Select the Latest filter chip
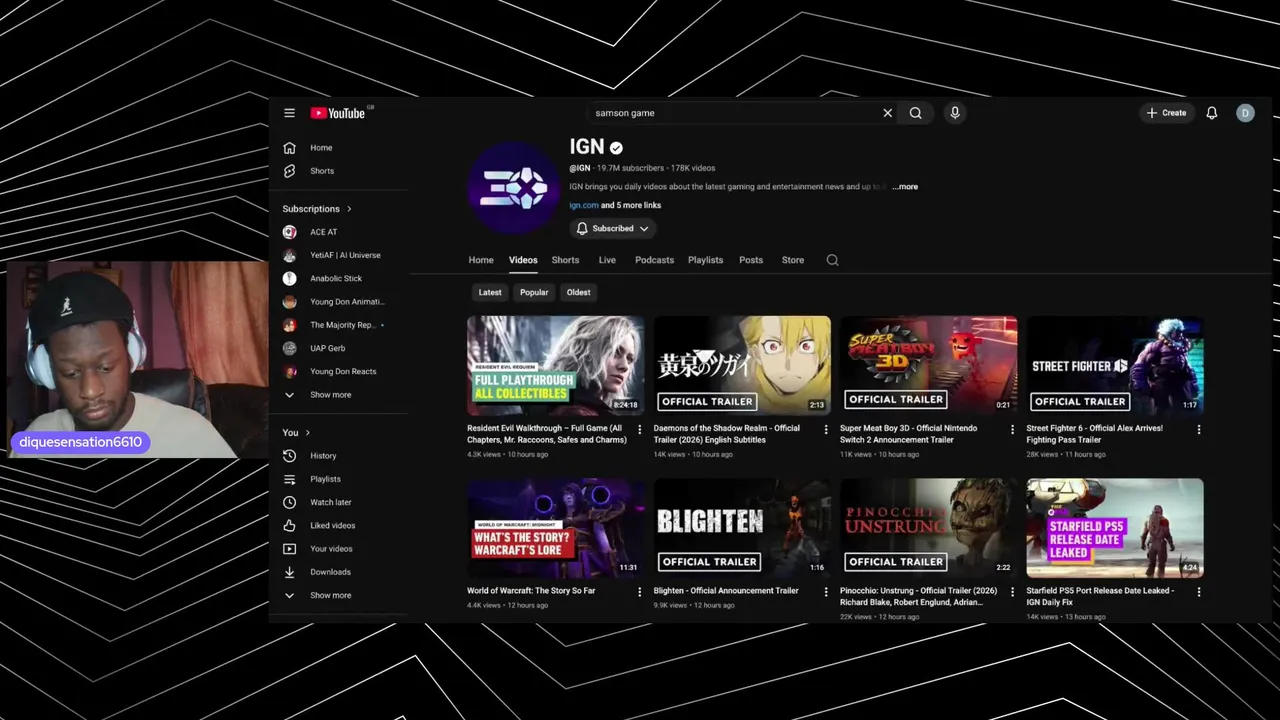The width and height of the screenshot is (1280, 720). (490, 292)
